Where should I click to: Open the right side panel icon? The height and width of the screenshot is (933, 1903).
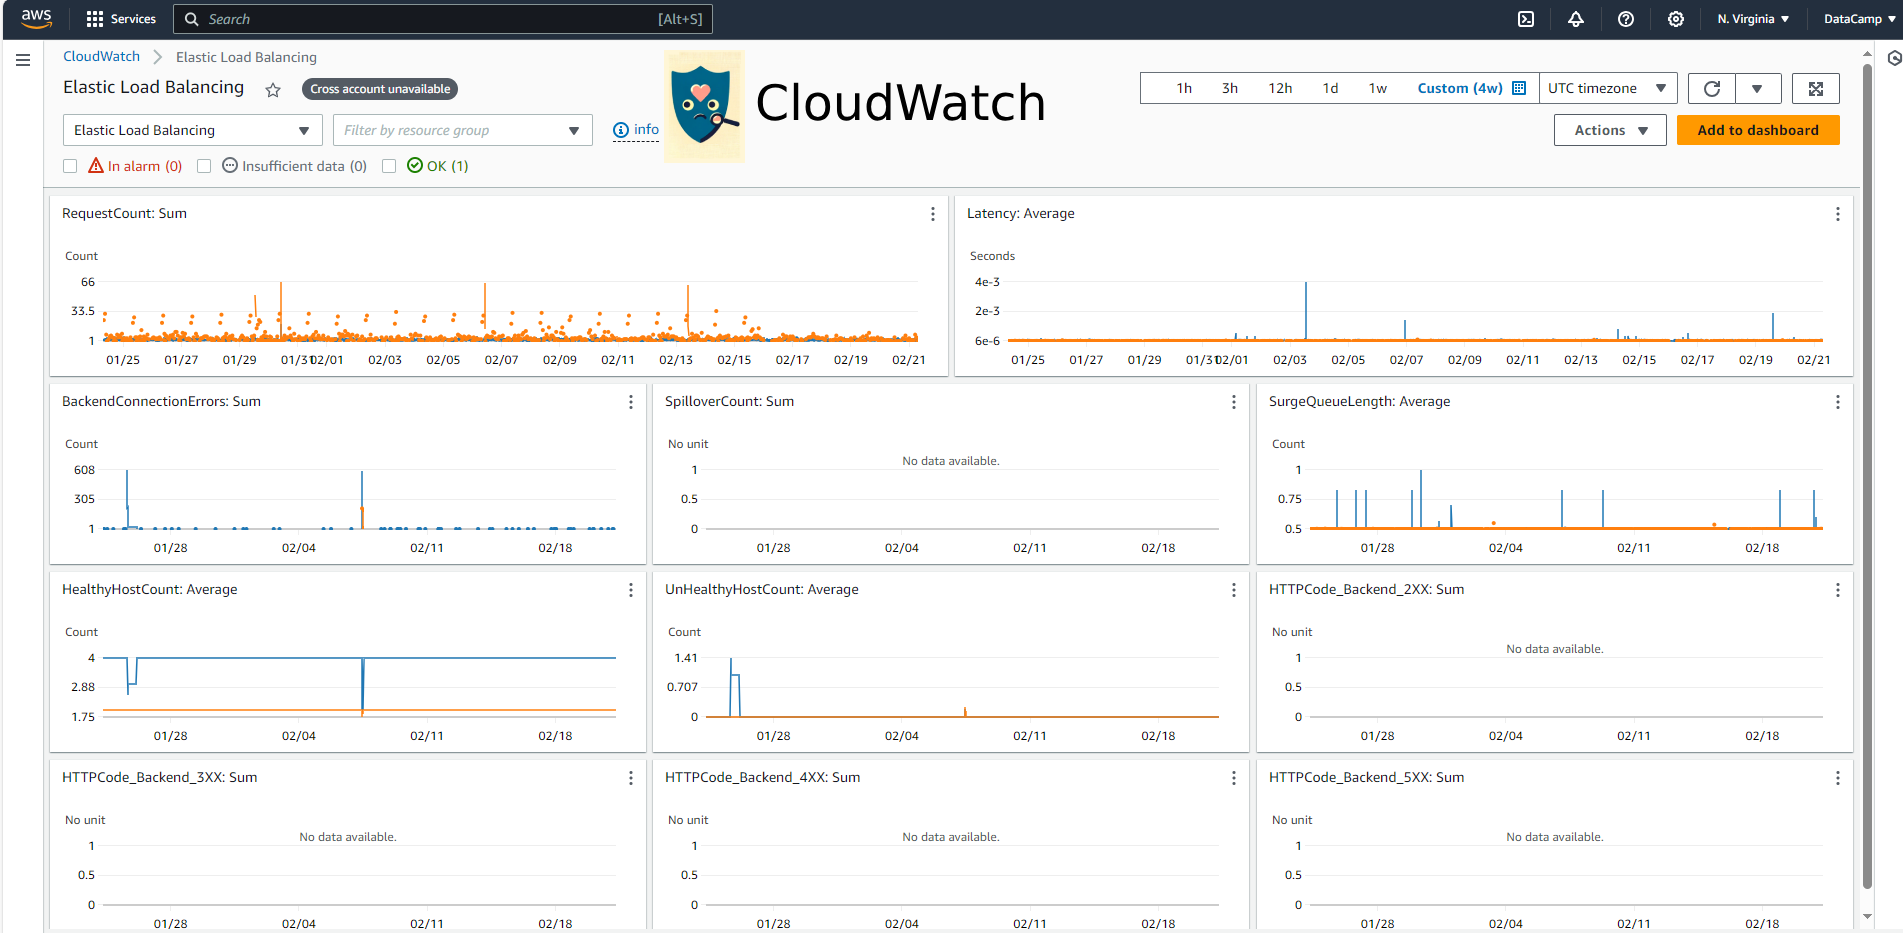click(x=1893, y=58)
